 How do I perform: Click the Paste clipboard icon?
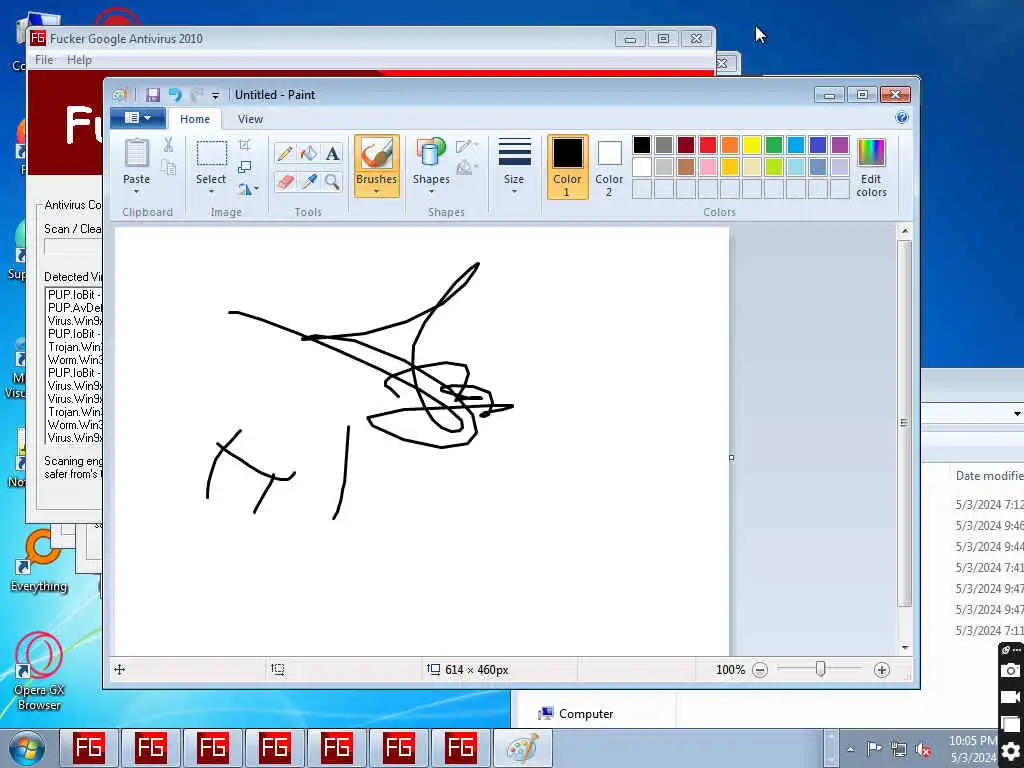136,153
